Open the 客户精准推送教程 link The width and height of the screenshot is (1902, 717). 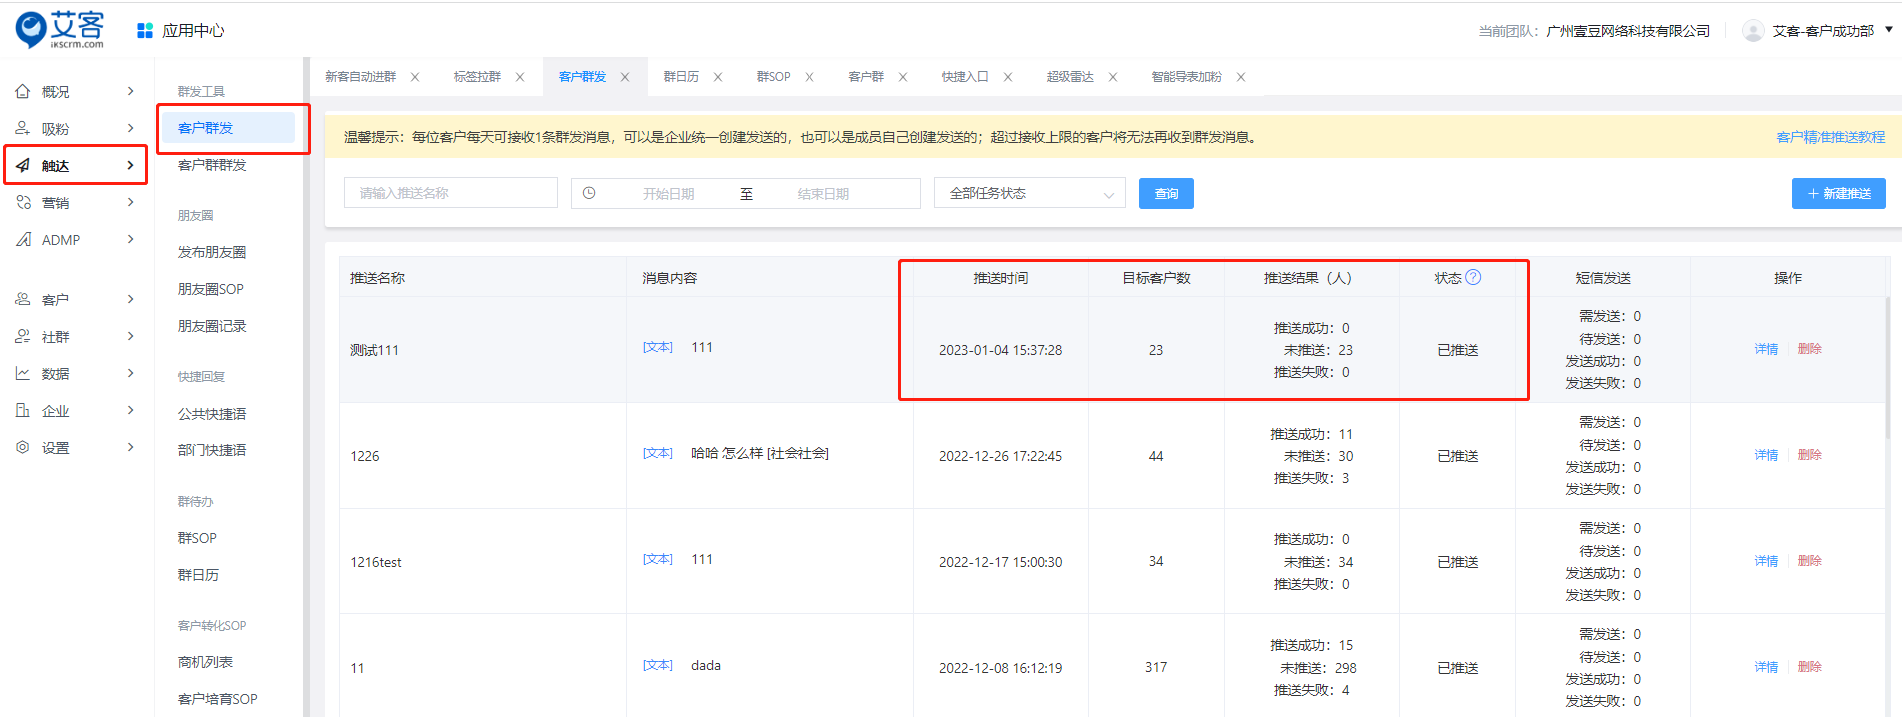(x=1830, y=137)
